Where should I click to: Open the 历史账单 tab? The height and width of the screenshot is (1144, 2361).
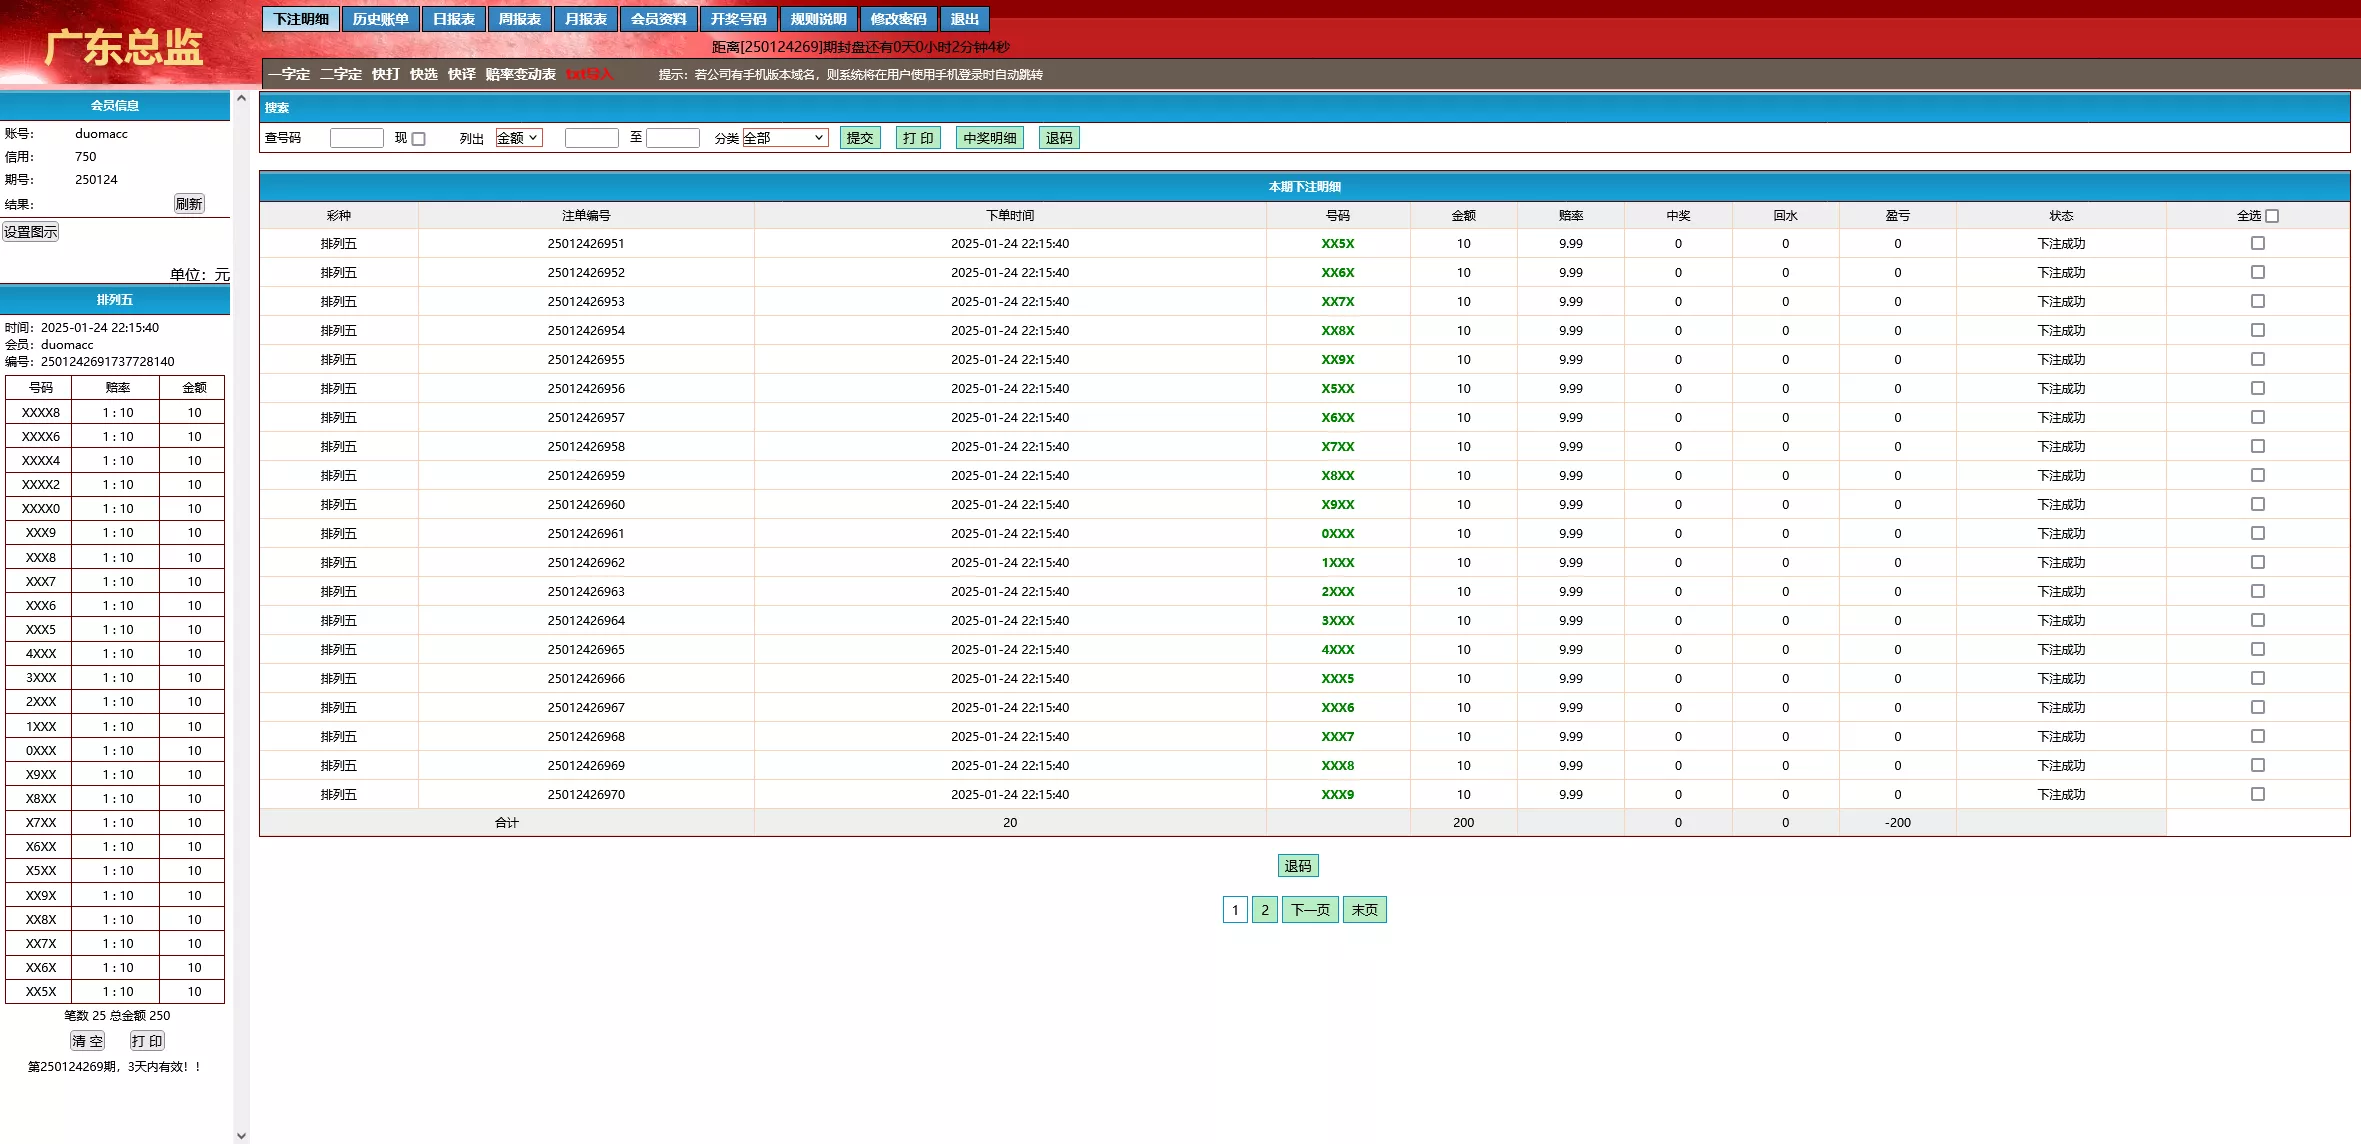(x=380, y=19)
